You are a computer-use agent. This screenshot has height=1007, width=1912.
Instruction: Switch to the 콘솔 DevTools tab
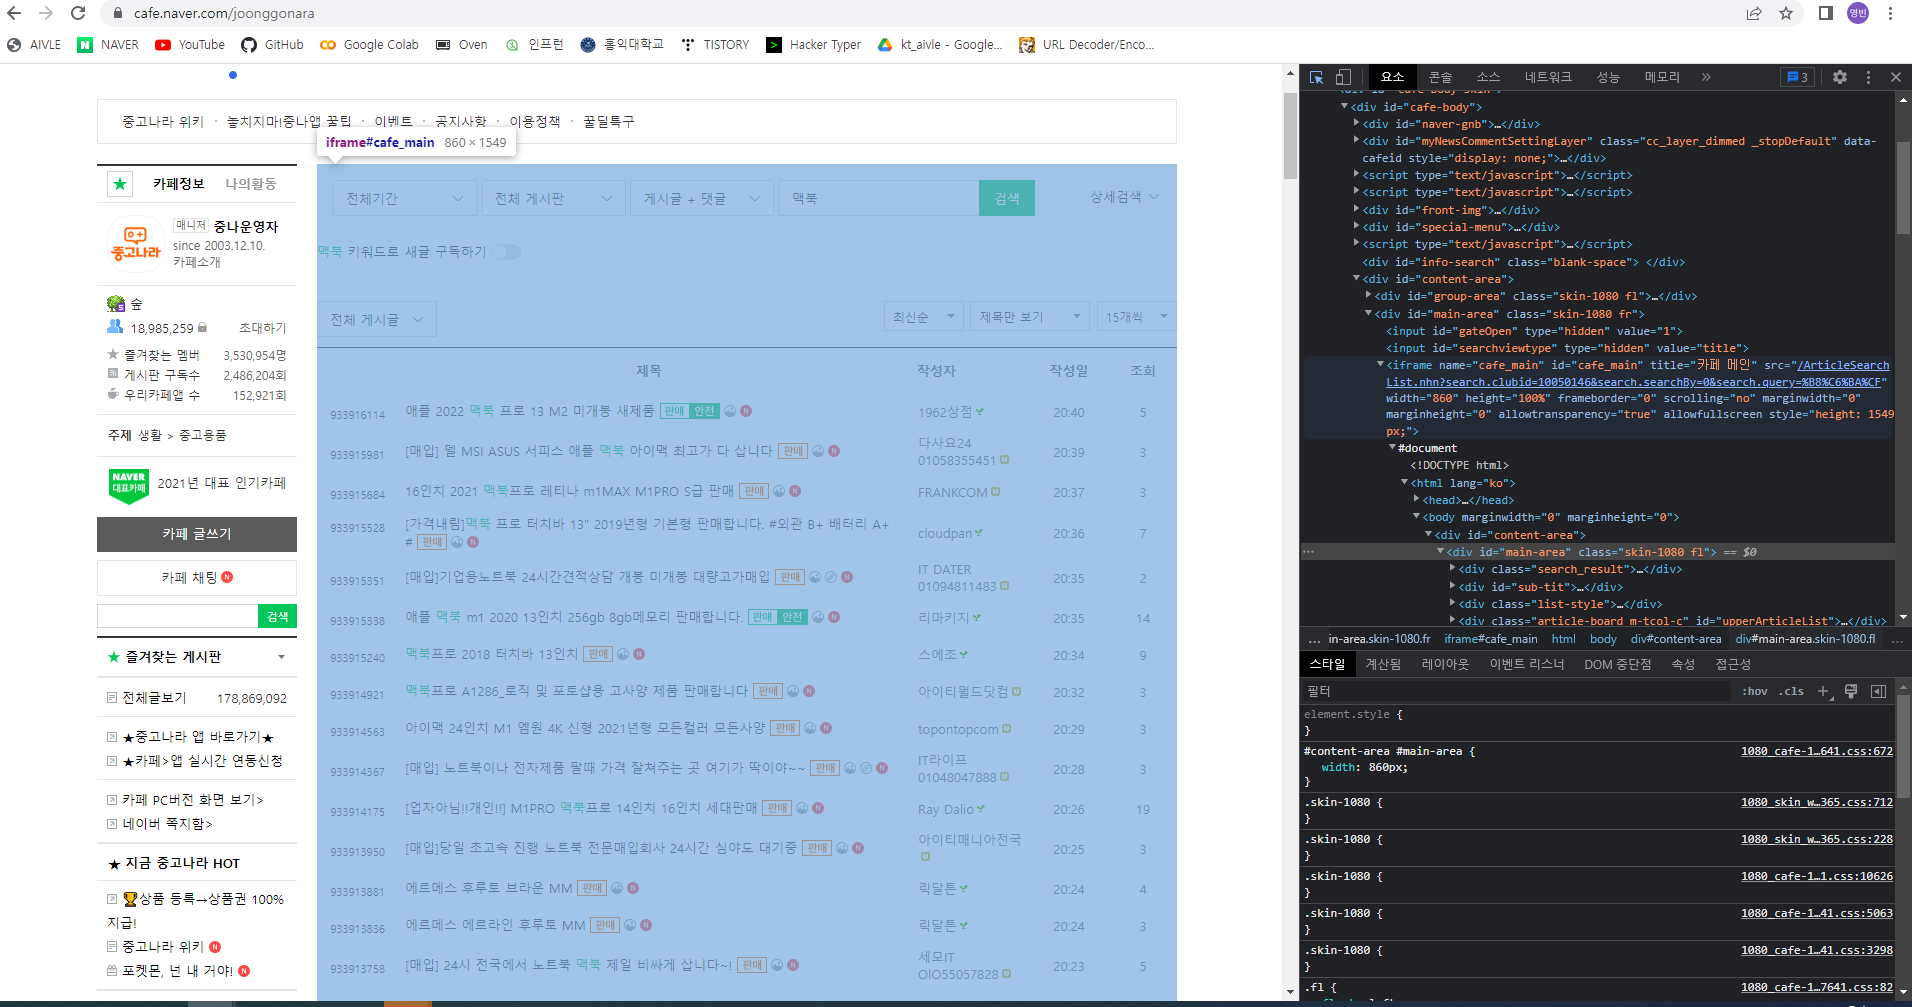point(1440,77)
